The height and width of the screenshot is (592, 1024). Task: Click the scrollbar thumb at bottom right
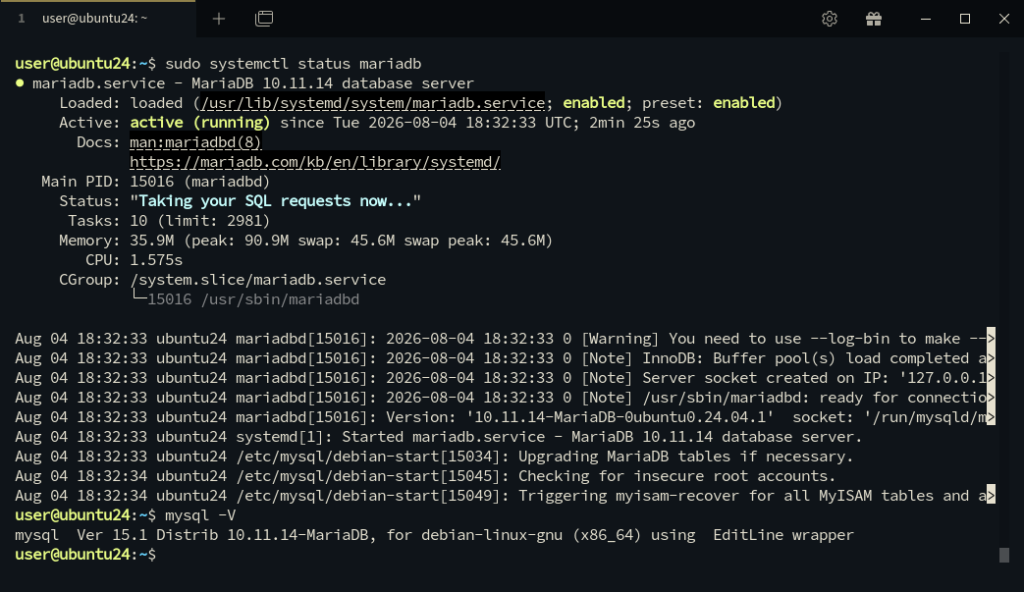(x=1004, y=555)
